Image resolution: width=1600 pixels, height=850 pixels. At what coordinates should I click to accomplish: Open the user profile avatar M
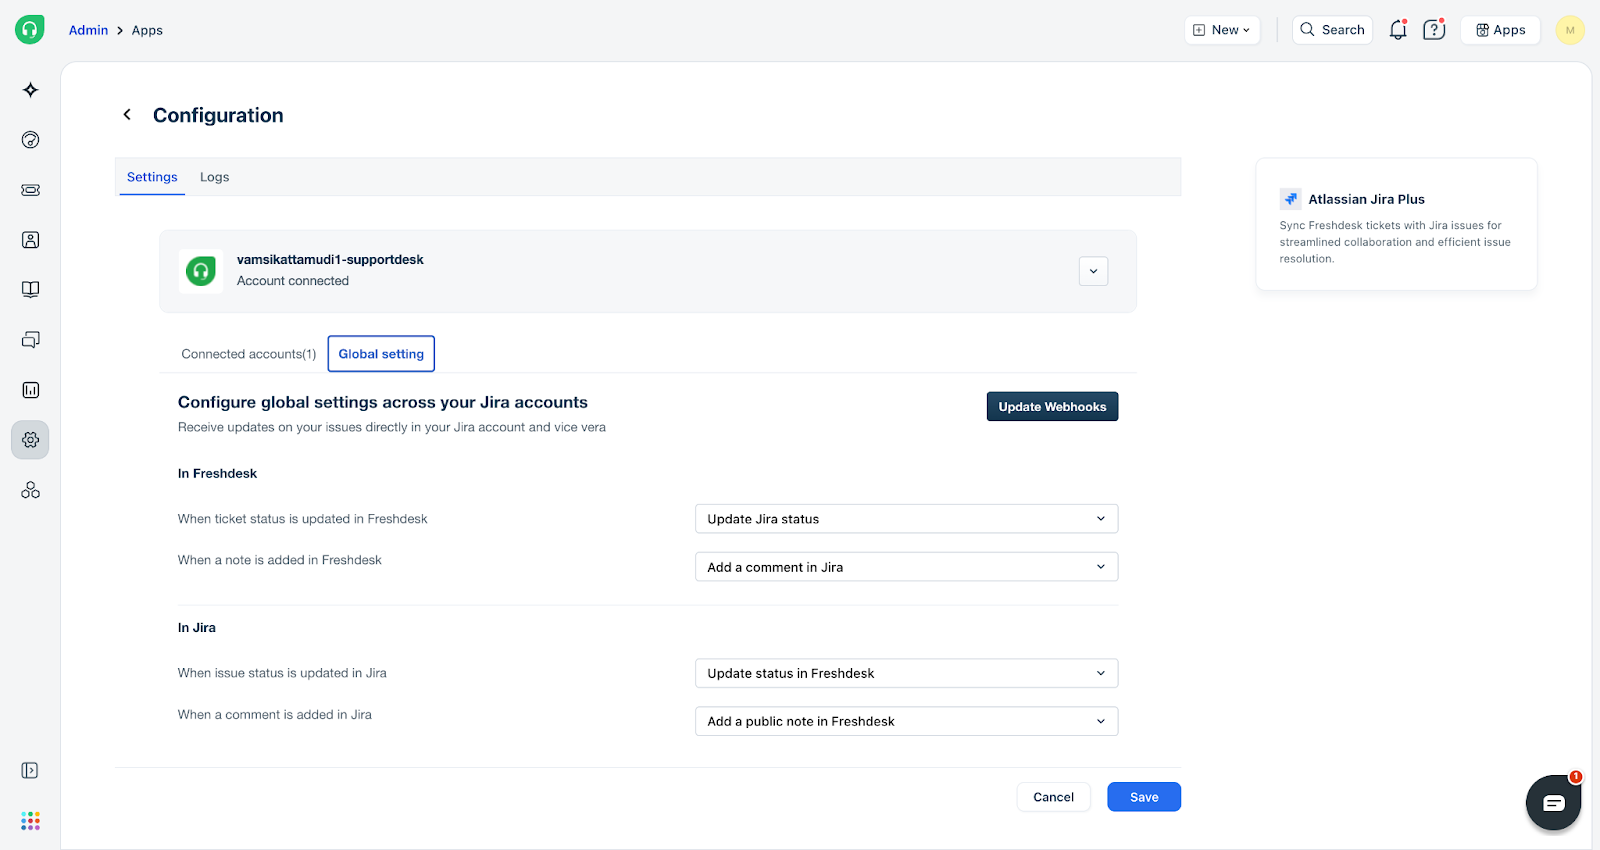click(1570, 30)
